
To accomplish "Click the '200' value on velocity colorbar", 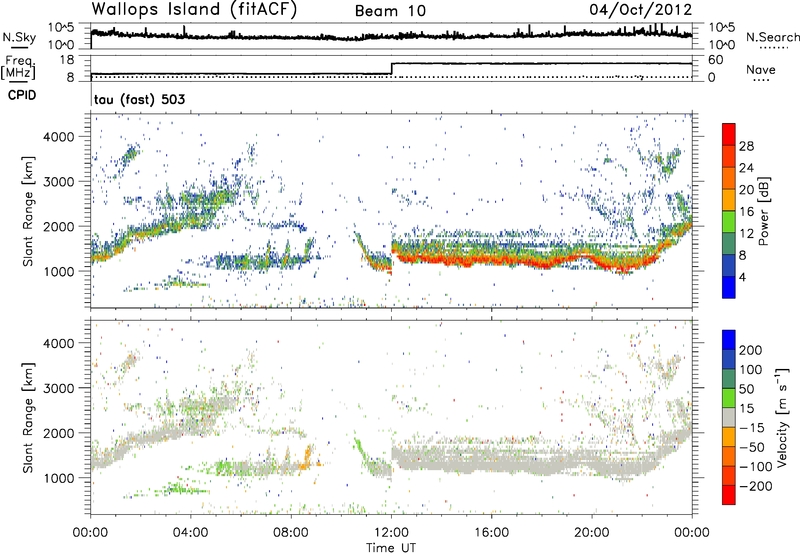I will pos(751,350).
